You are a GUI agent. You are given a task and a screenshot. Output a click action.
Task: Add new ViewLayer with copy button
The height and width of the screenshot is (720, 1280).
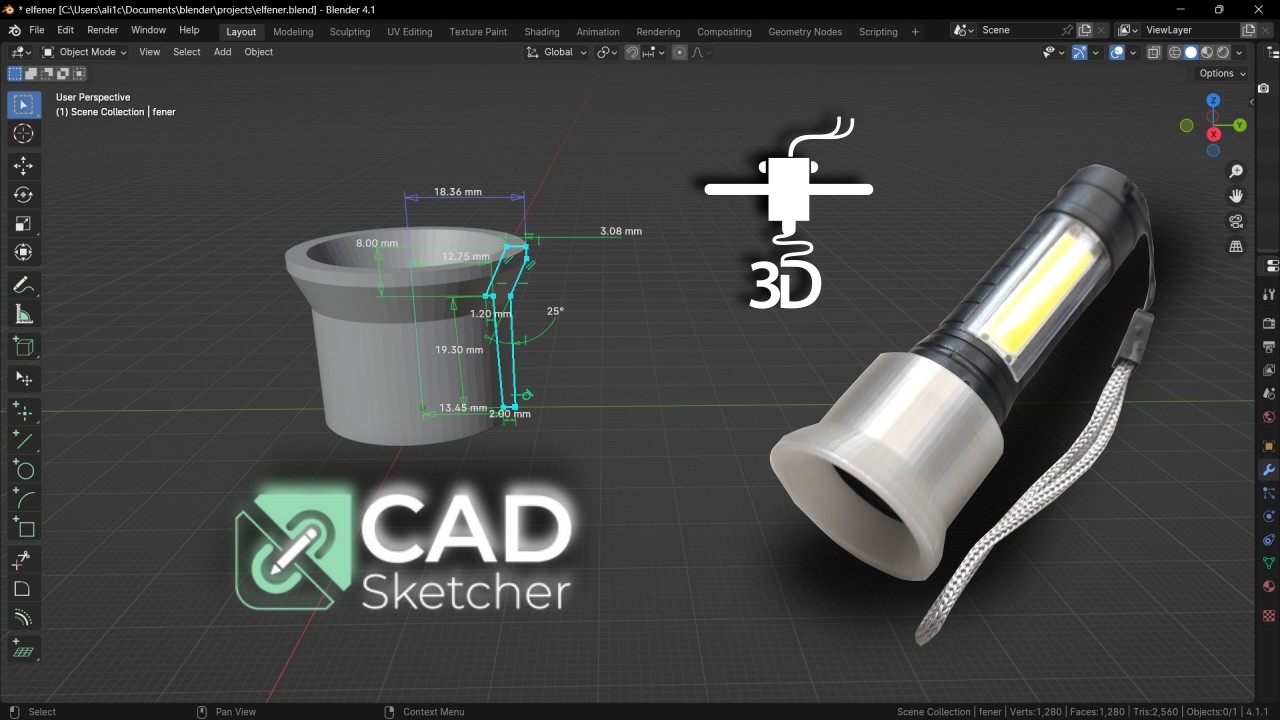click(1248, 30)
